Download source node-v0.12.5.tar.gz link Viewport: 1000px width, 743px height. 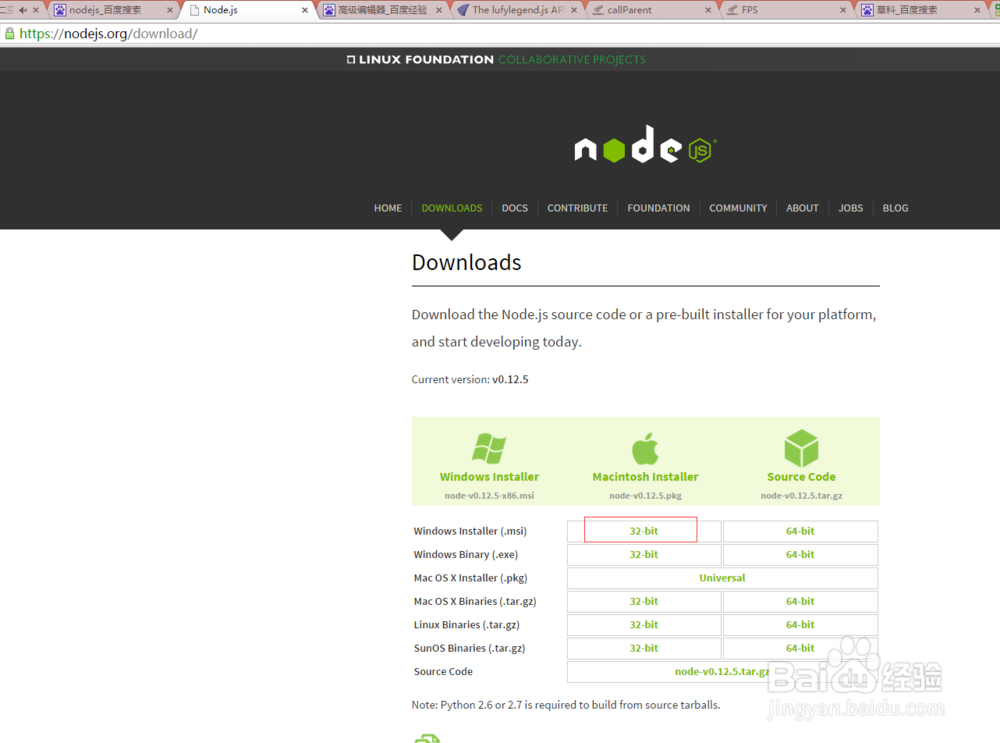(722, 672)
